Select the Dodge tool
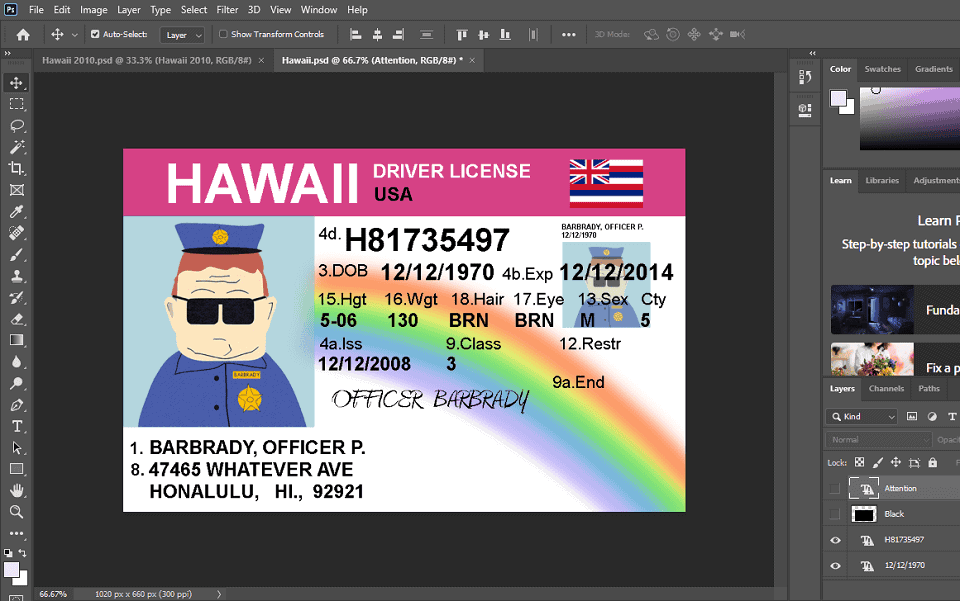 tap(17, 383)
